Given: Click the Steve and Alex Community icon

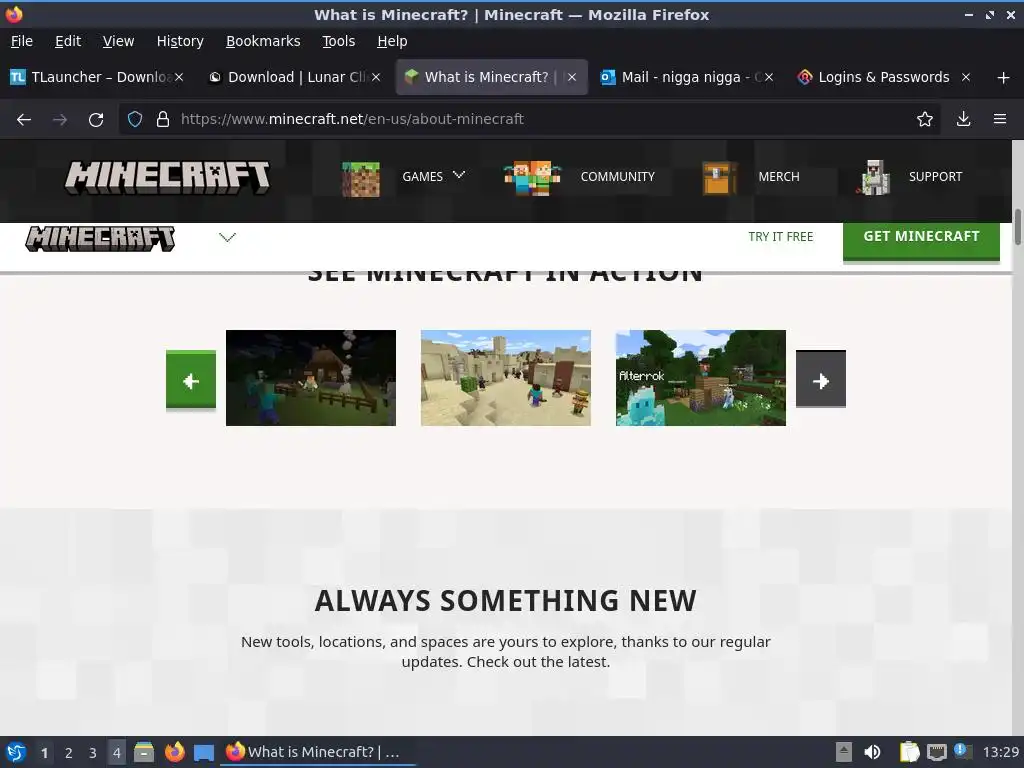Looking at the screenshot, I should pos(532,178).
